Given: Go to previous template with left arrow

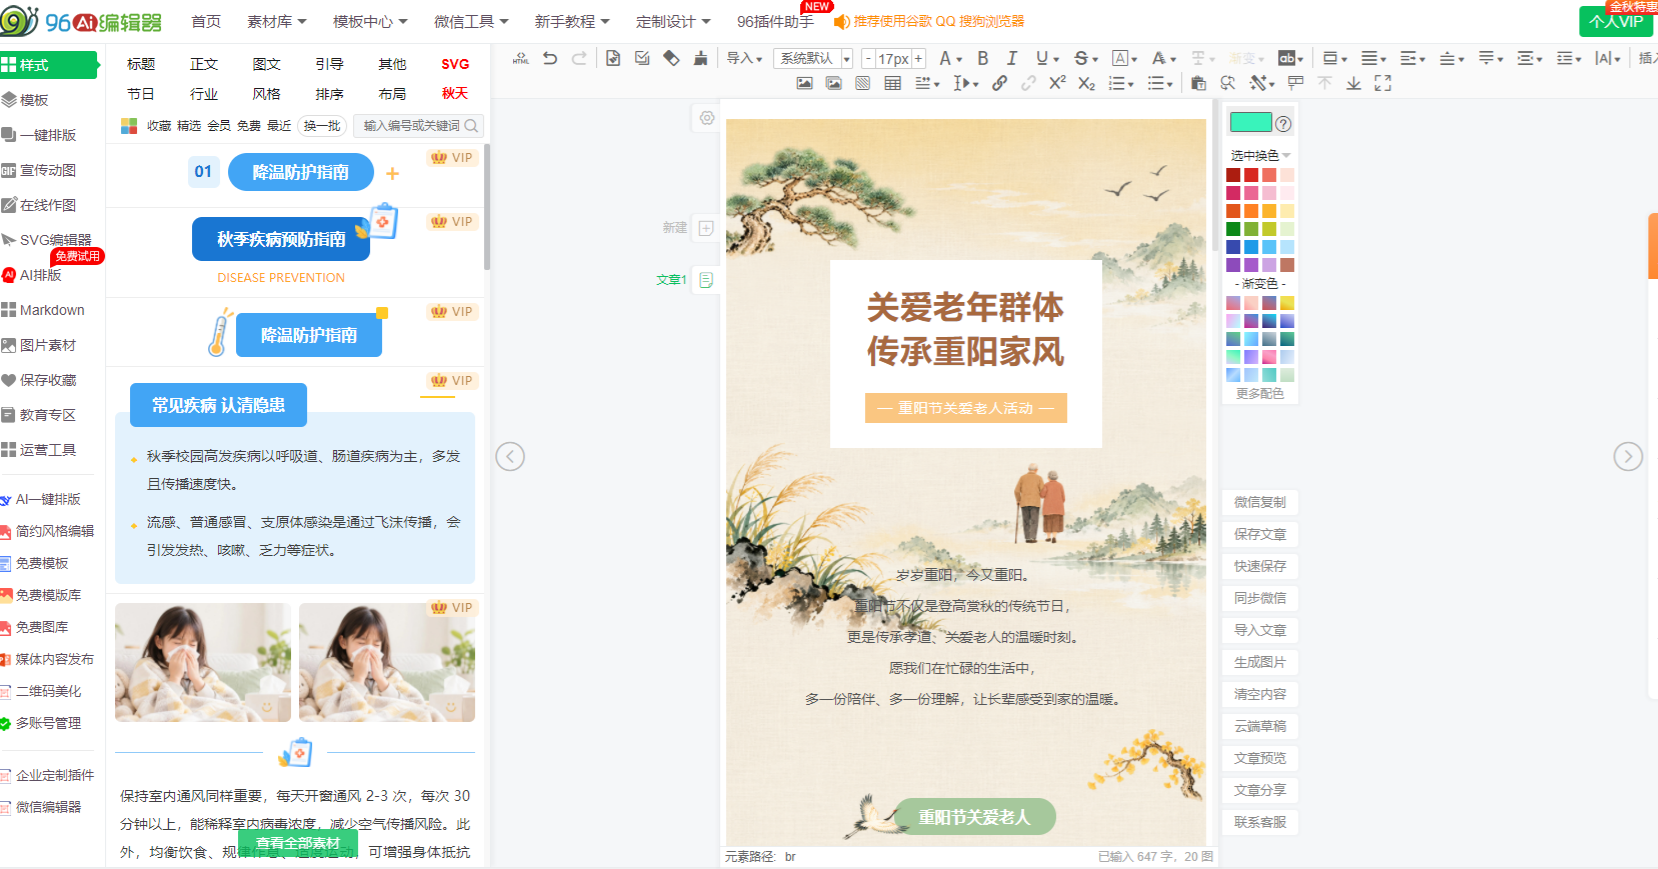Looking at the screenshot, I should (510, 456).
